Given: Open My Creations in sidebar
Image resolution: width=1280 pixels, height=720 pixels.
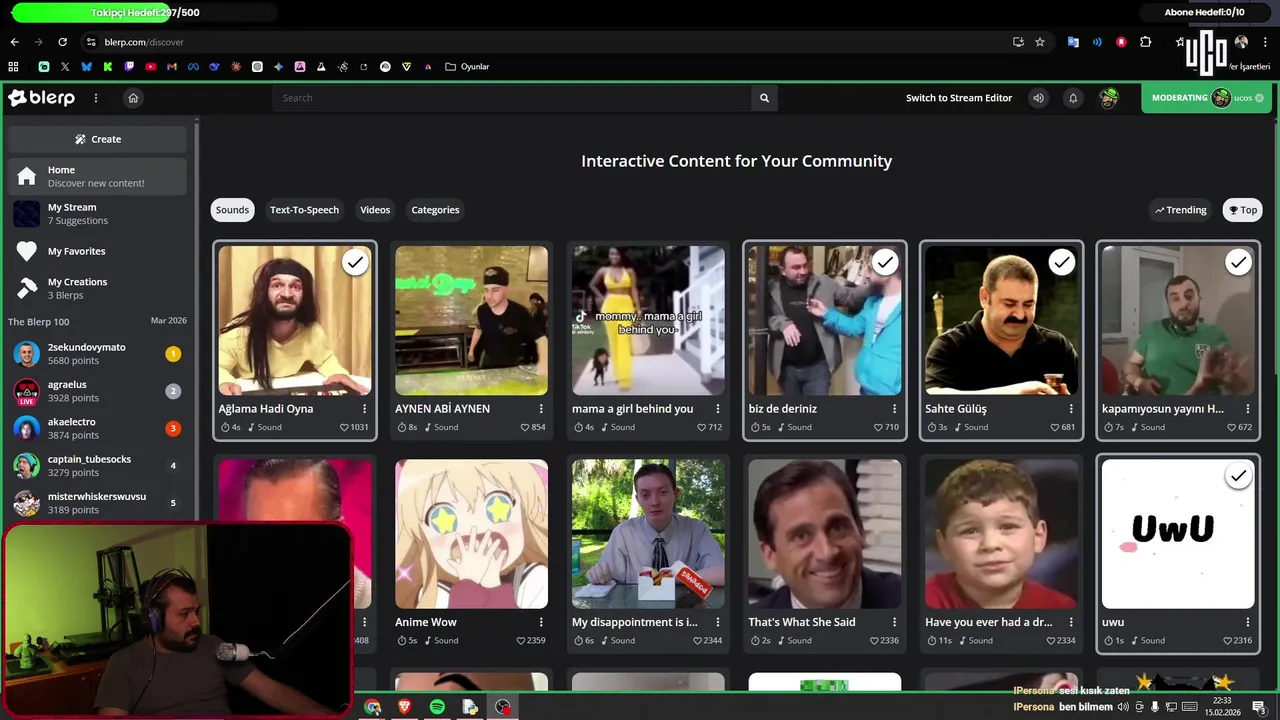Looking at the screenshot, I should pyautogui.click(x=97, y=288).
